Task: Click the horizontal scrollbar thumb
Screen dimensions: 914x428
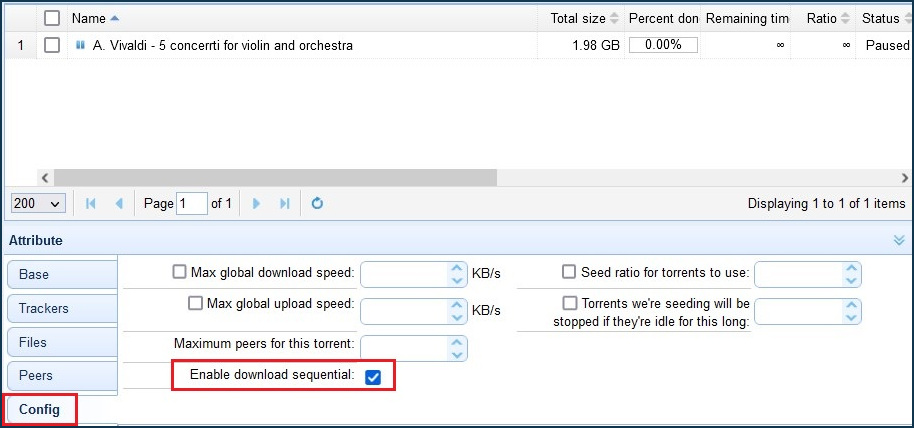Action: click(x=276, y=178)
